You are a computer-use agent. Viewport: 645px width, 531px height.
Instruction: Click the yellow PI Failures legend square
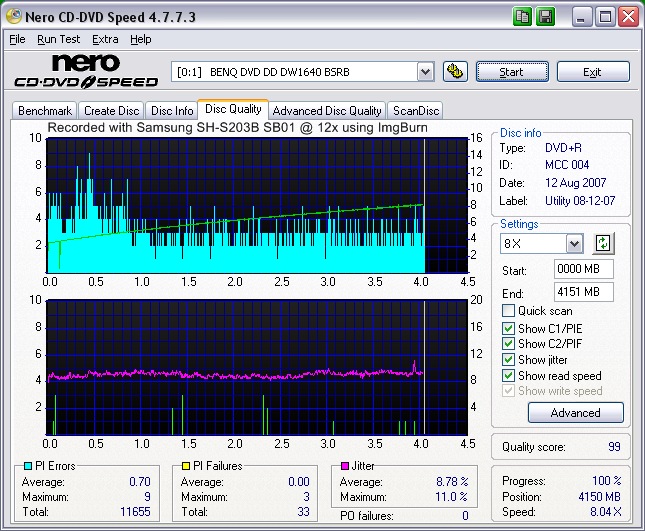tap(185, 466)
